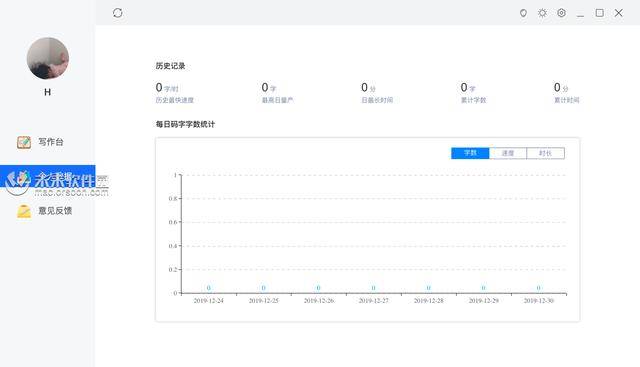Switch chart to the 速度 tab
640x367 pixels.
point(508,153)
